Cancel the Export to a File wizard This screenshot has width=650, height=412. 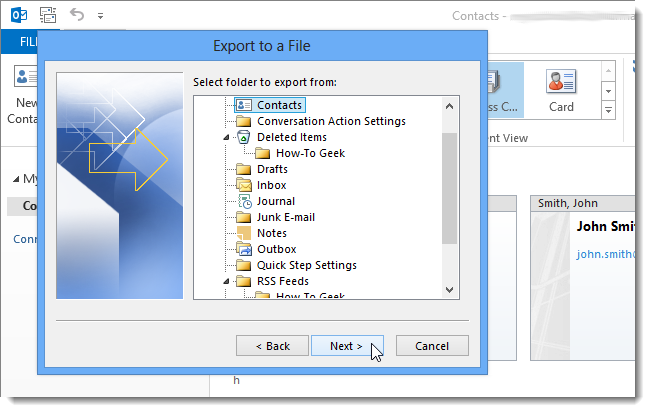tap(432, 346)
